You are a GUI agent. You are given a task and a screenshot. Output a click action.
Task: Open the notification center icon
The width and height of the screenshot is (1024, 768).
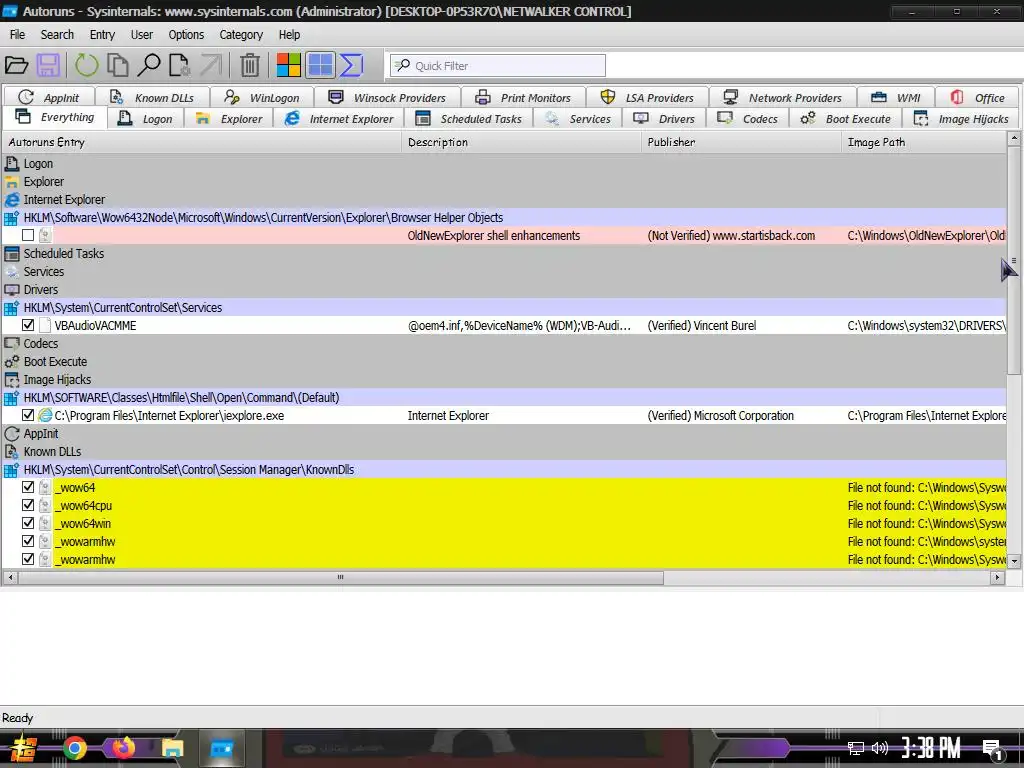point(993,750)
